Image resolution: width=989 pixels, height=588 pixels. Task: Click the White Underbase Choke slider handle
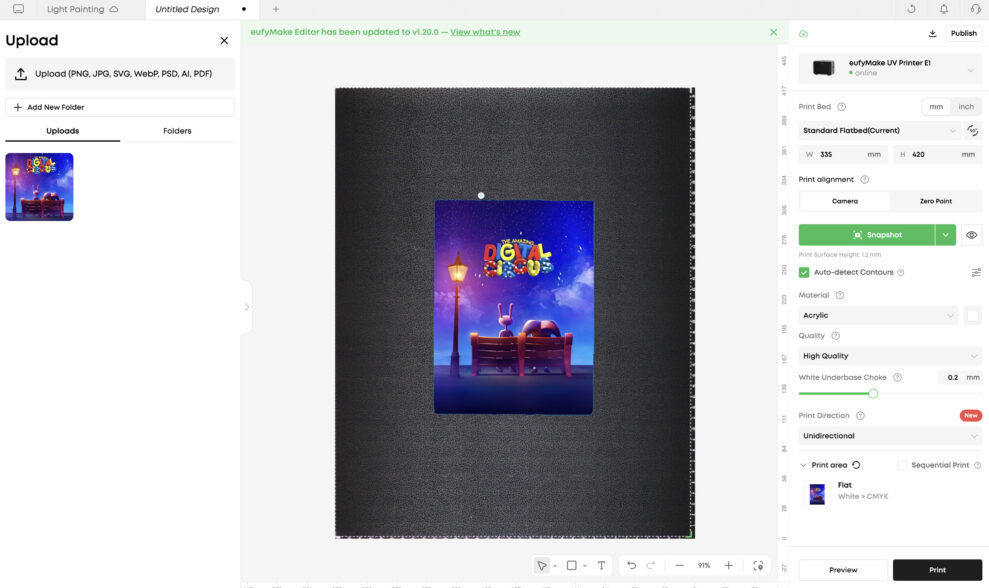point(873,394)
